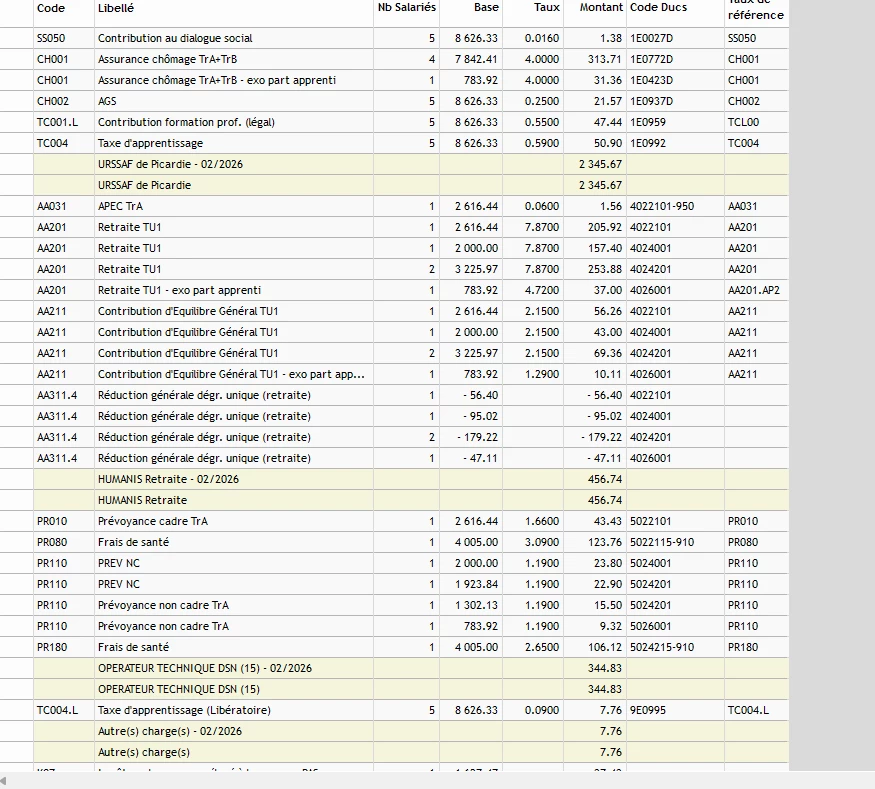Select 'Assurance chômage TrA+TrB - exo part apprenti'

pyautogui.click(x=217, y=80)
